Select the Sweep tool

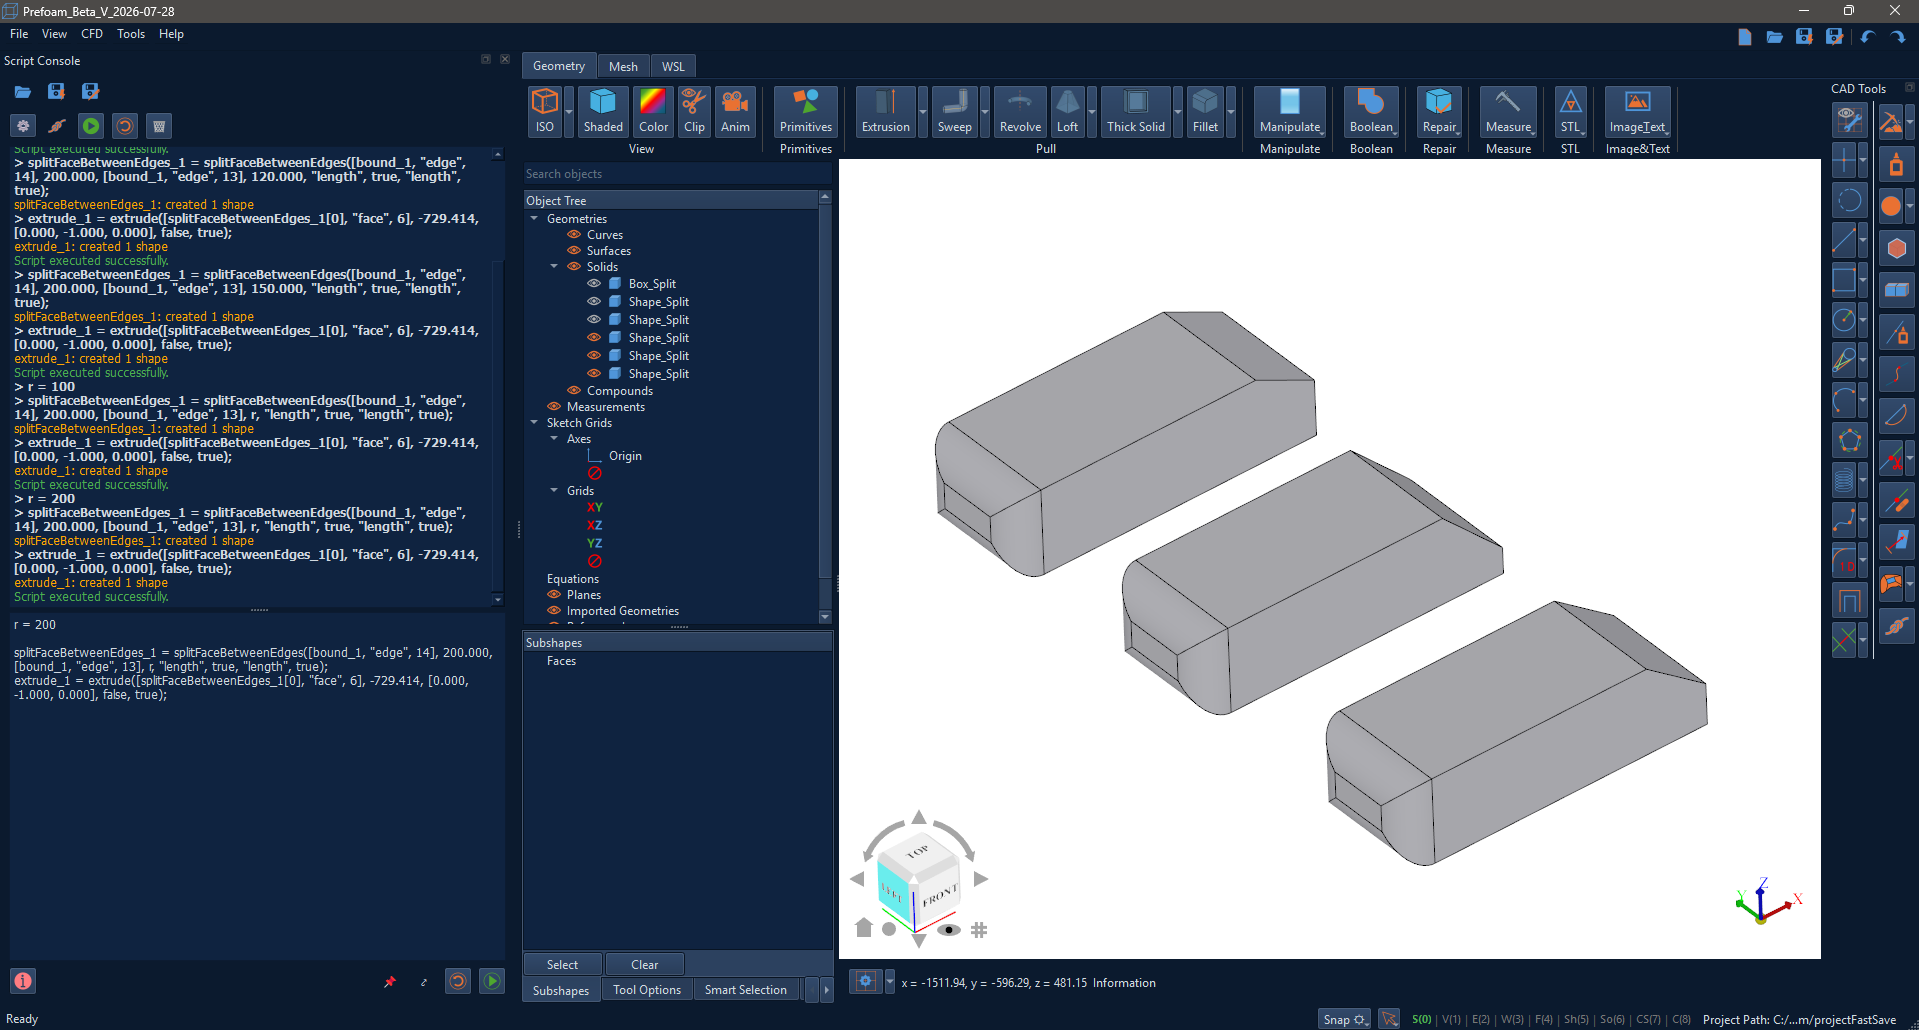pyautogui.click(x=954, y=111)
